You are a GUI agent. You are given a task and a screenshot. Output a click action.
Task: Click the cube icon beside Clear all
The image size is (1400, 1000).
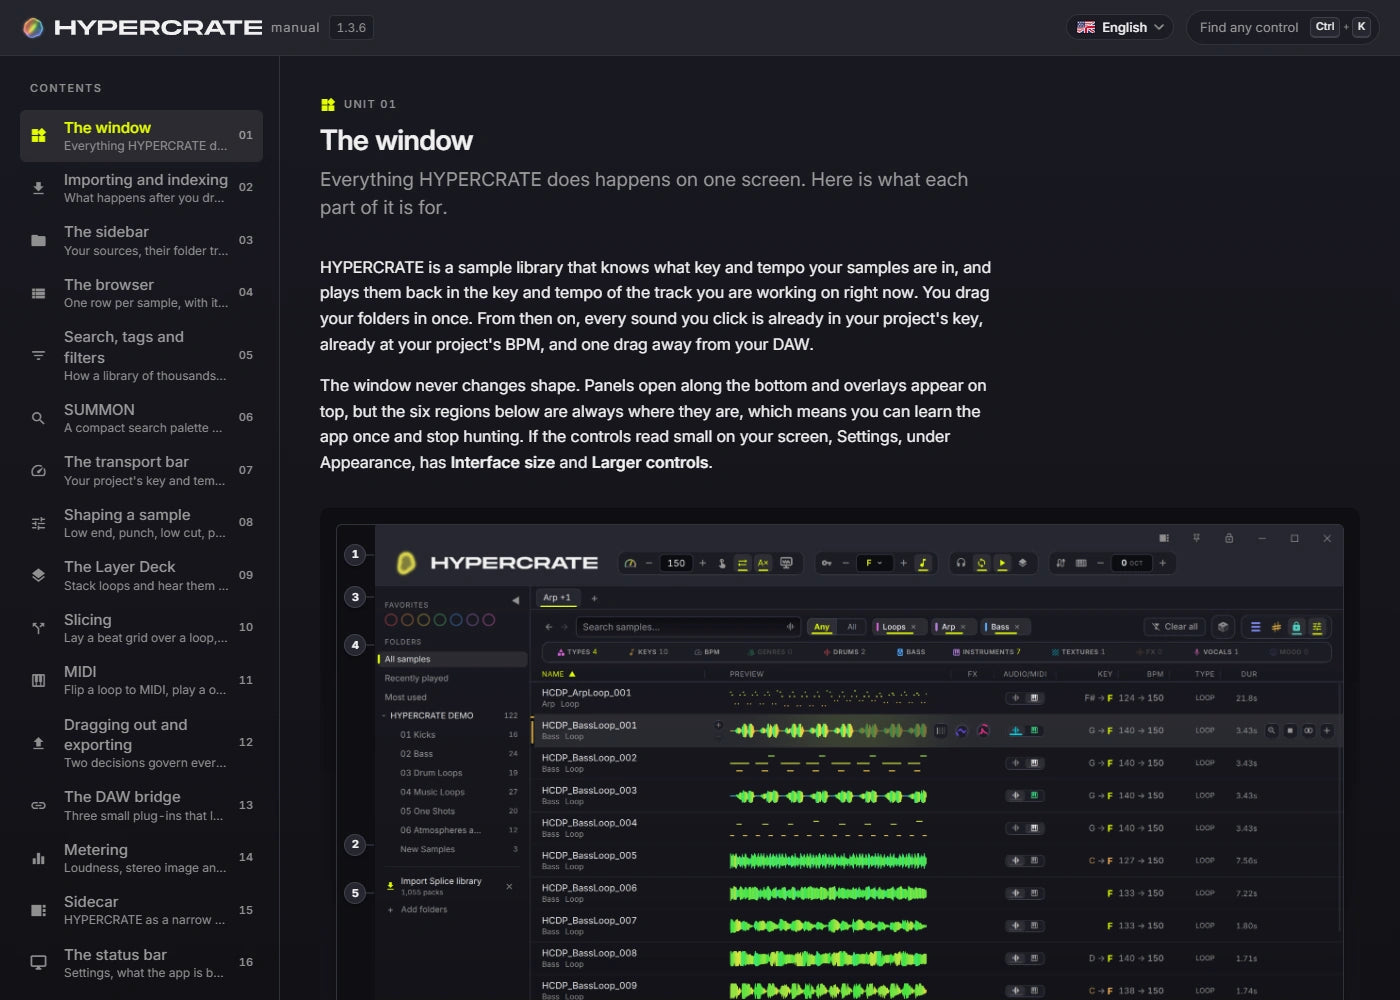(x=1223, y=627)
